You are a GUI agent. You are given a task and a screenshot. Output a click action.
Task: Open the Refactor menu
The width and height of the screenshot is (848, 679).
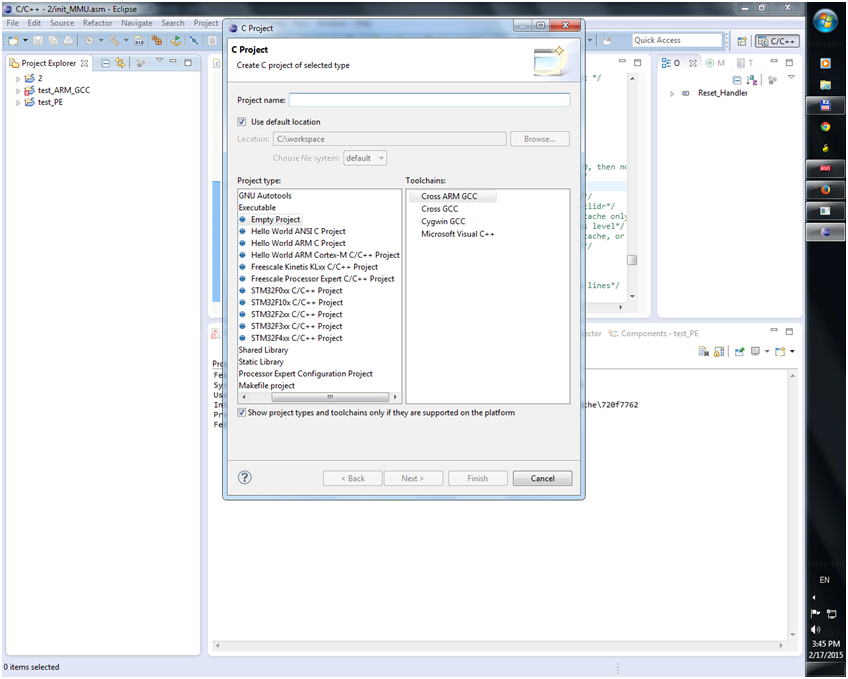coord(97,23)
